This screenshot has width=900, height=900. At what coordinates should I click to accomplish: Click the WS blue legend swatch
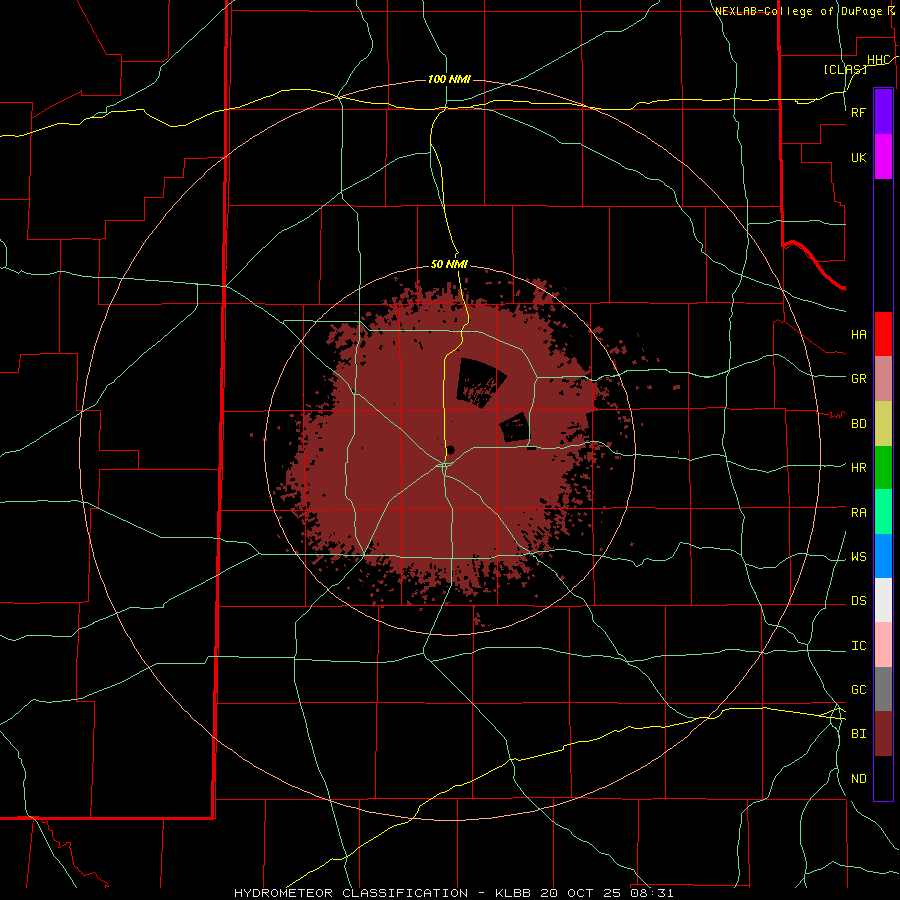pyautogui.click(x=883, y=556)
